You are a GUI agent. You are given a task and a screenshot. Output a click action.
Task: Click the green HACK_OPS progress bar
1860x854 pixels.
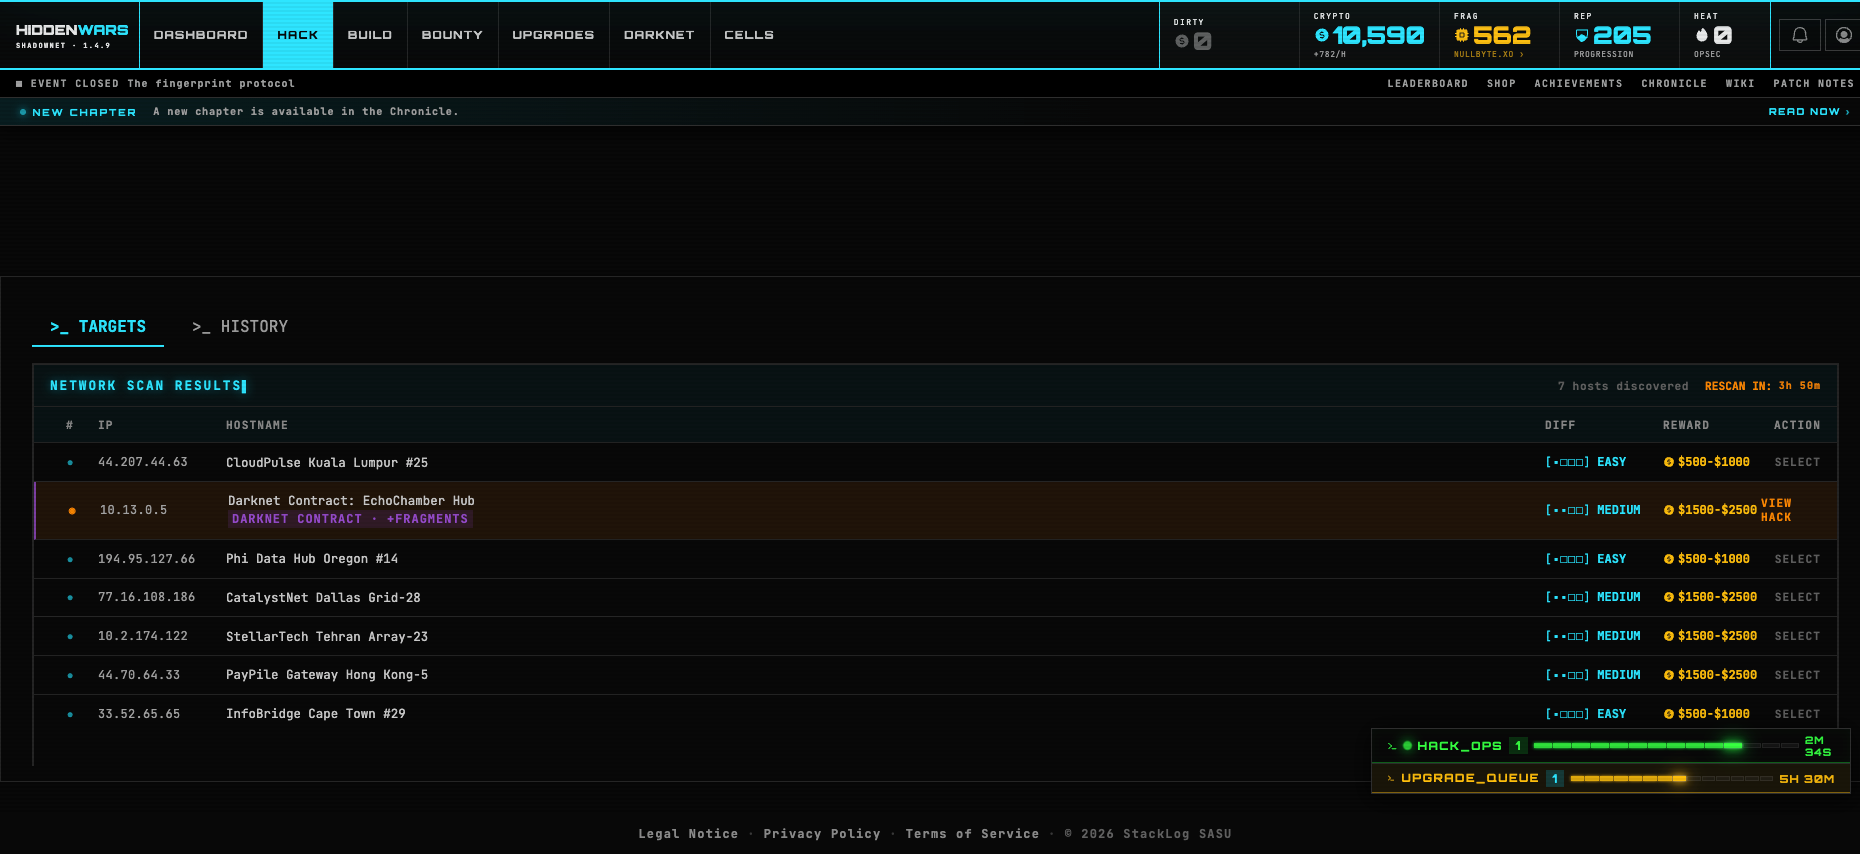(x=1665, y=746)
